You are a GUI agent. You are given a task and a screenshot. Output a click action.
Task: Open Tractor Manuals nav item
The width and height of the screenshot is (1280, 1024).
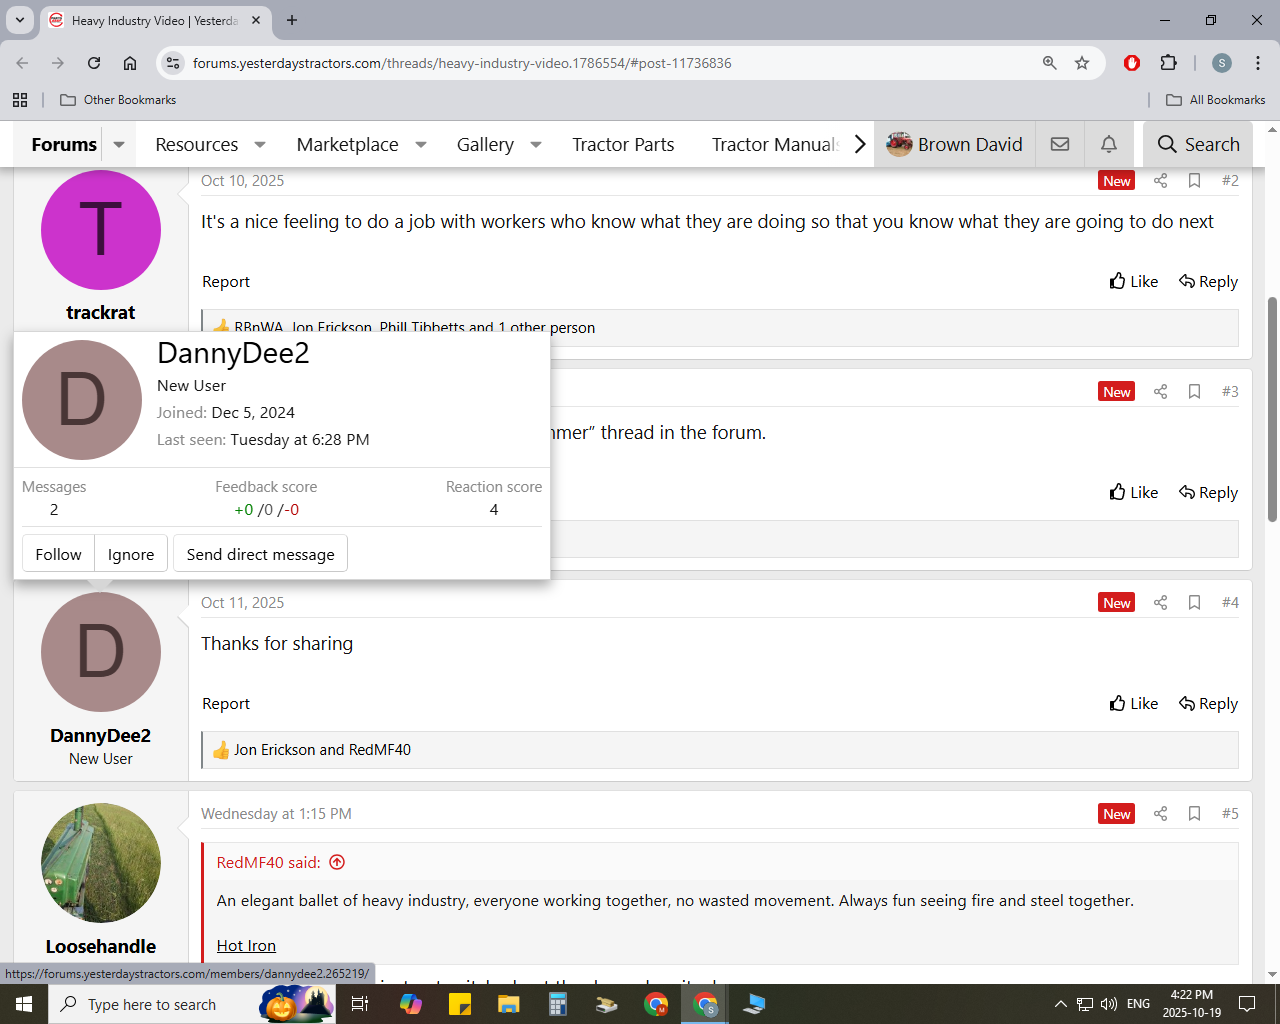click(x=774, y=145)
